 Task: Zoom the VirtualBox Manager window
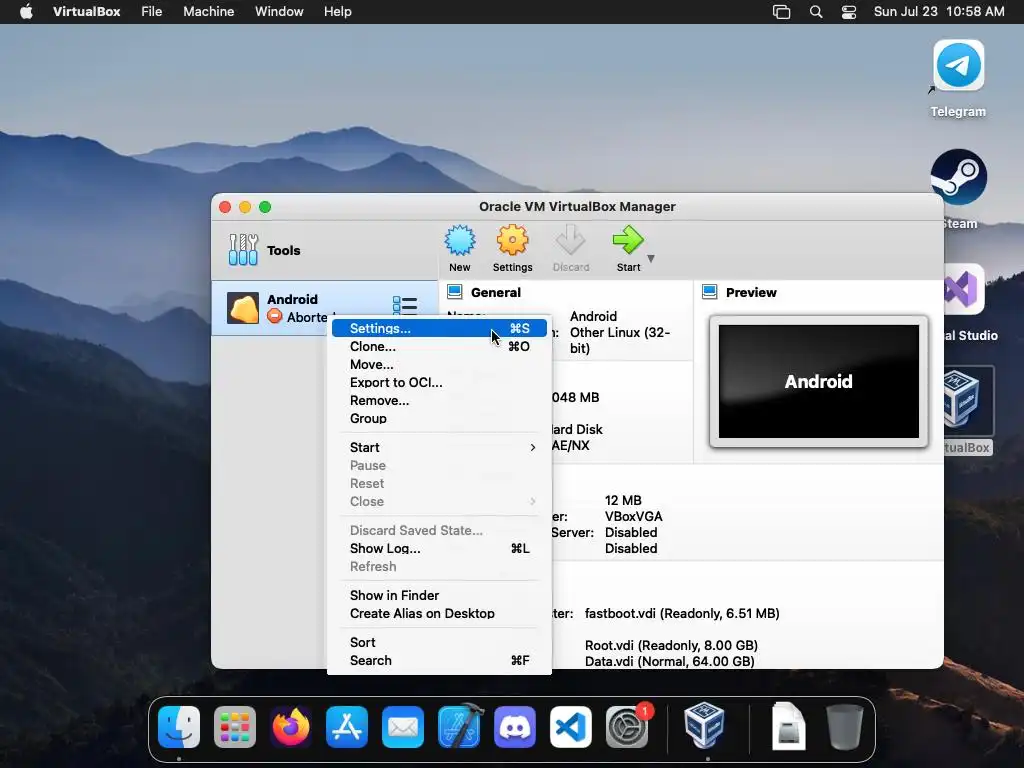pyautogui.click(x=265, y=207)
